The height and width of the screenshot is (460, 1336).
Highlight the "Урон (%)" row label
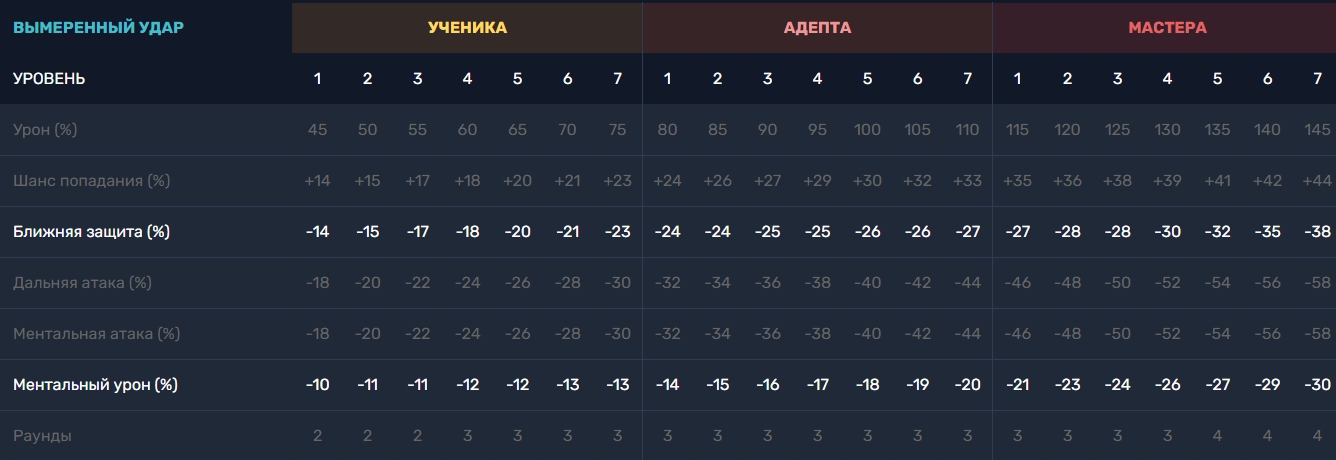pyautogui.click(x=45, y=130)
